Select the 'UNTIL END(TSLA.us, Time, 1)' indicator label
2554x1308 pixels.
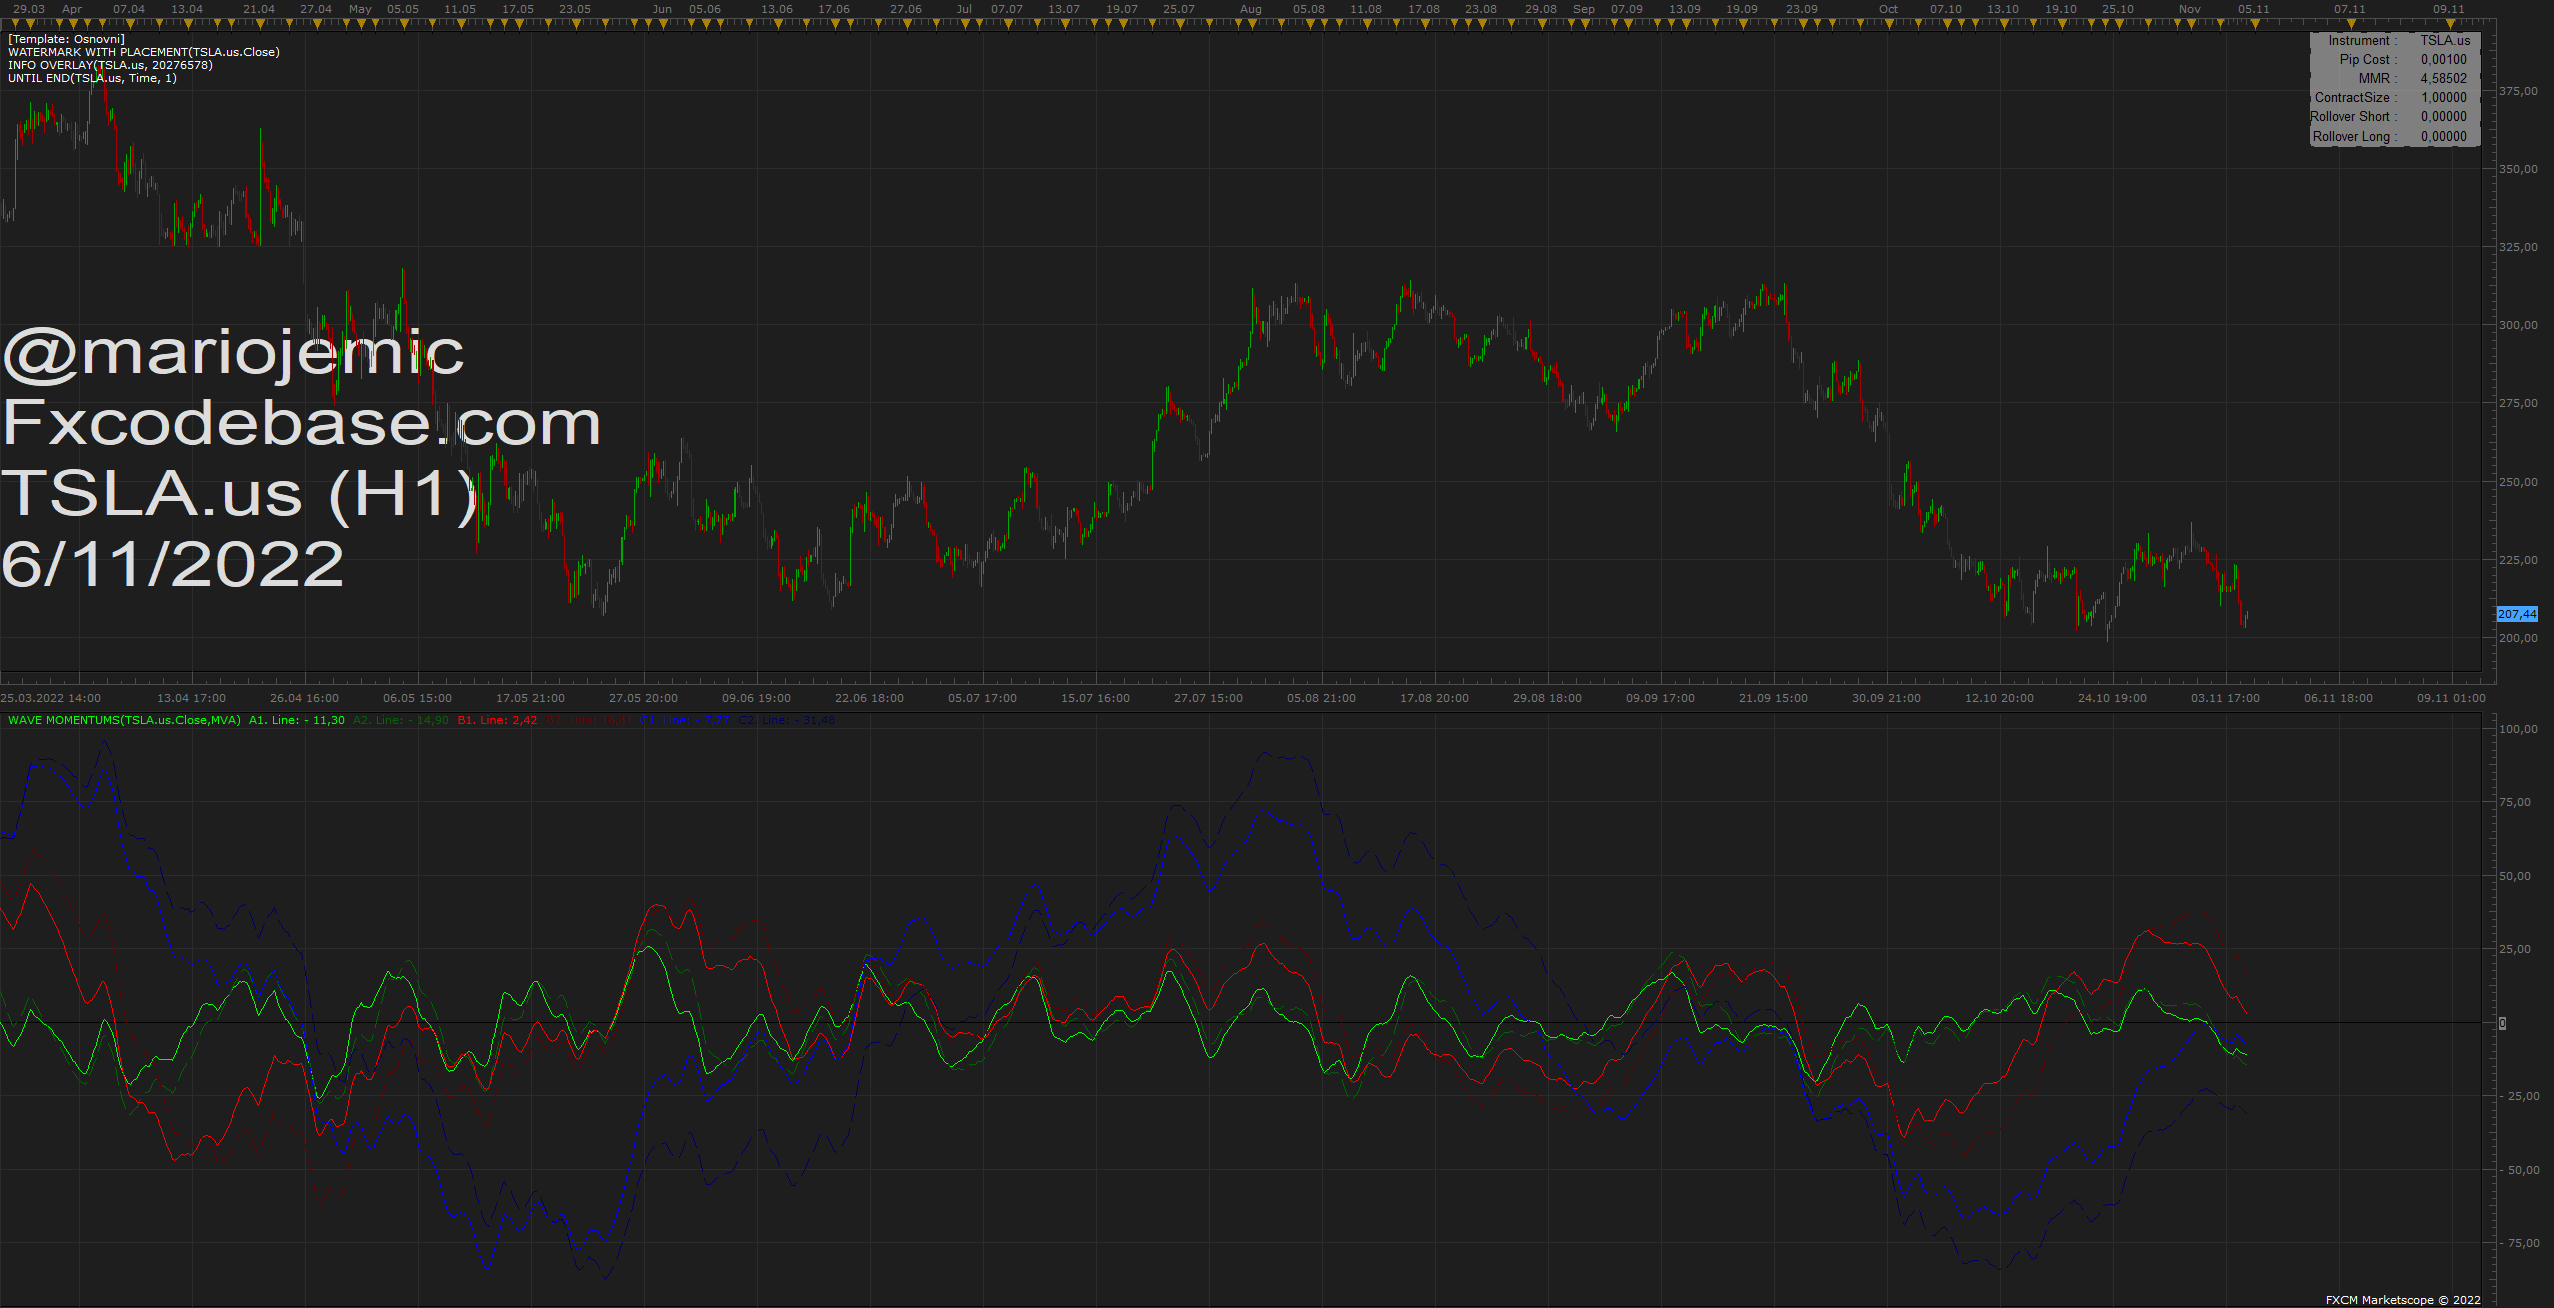[92, 78]
